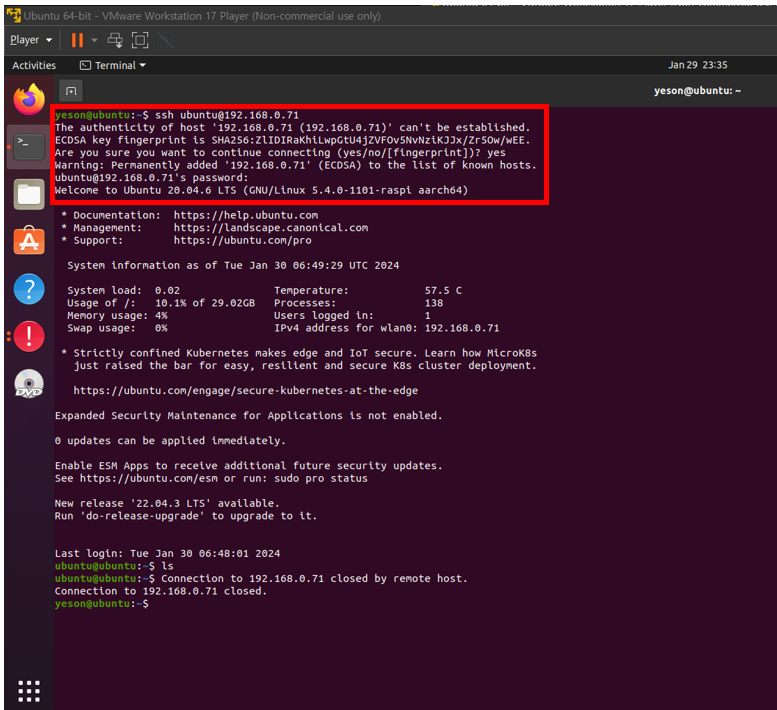Click the 'Swap usage: 0%' entry

(x=117, y=328)
